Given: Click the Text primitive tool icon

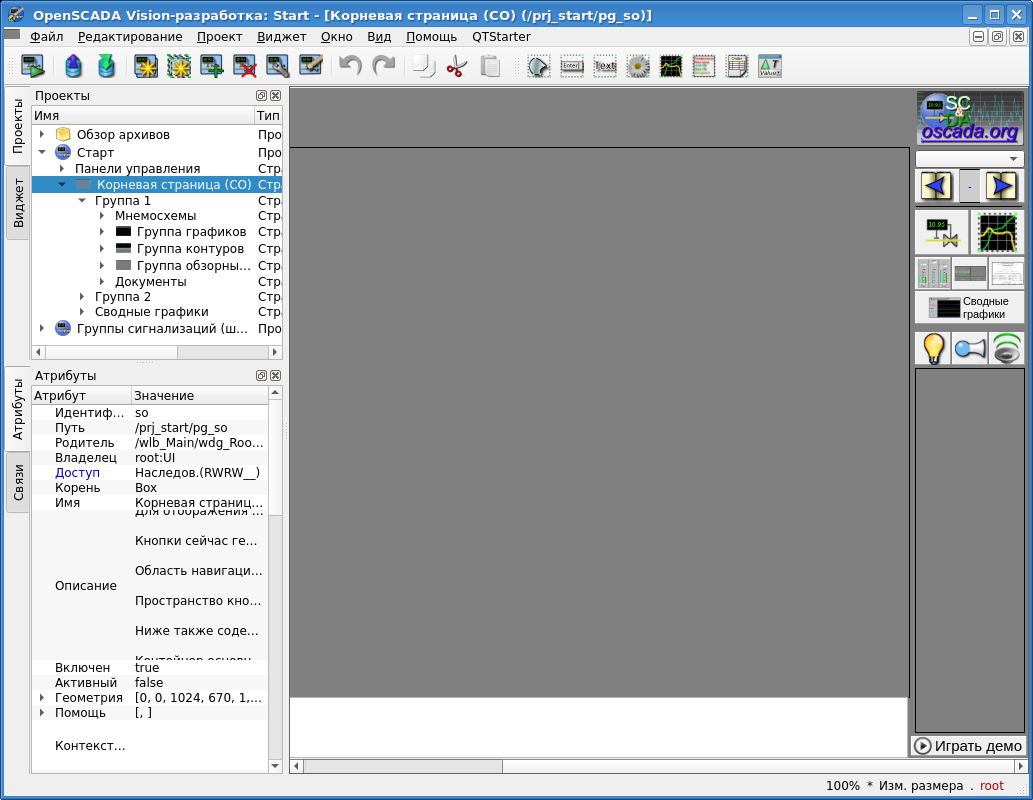Looking at the screenshot, I should [605, 67].
